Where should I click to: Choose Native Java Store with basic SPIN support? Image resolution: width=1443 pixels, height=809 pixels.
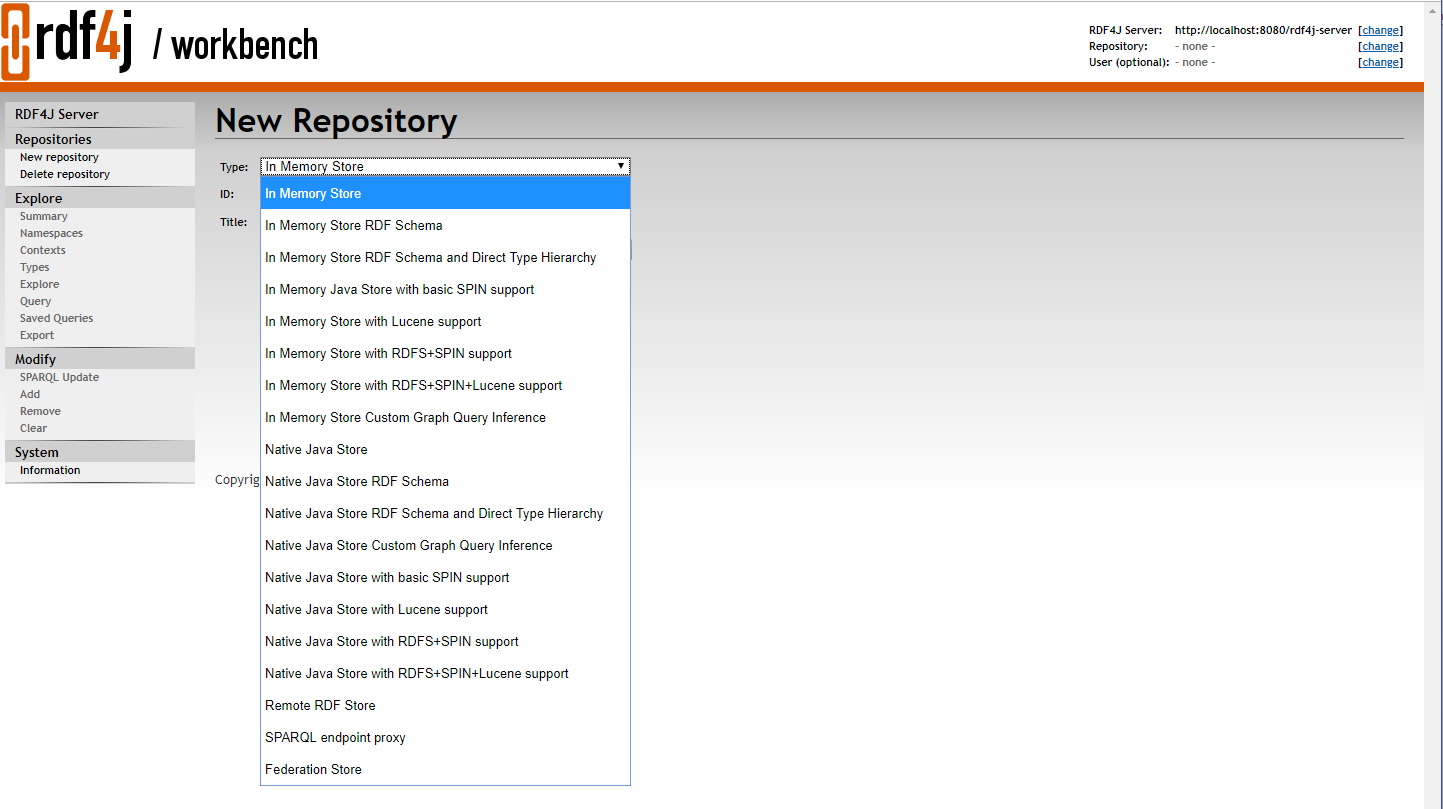445,577
